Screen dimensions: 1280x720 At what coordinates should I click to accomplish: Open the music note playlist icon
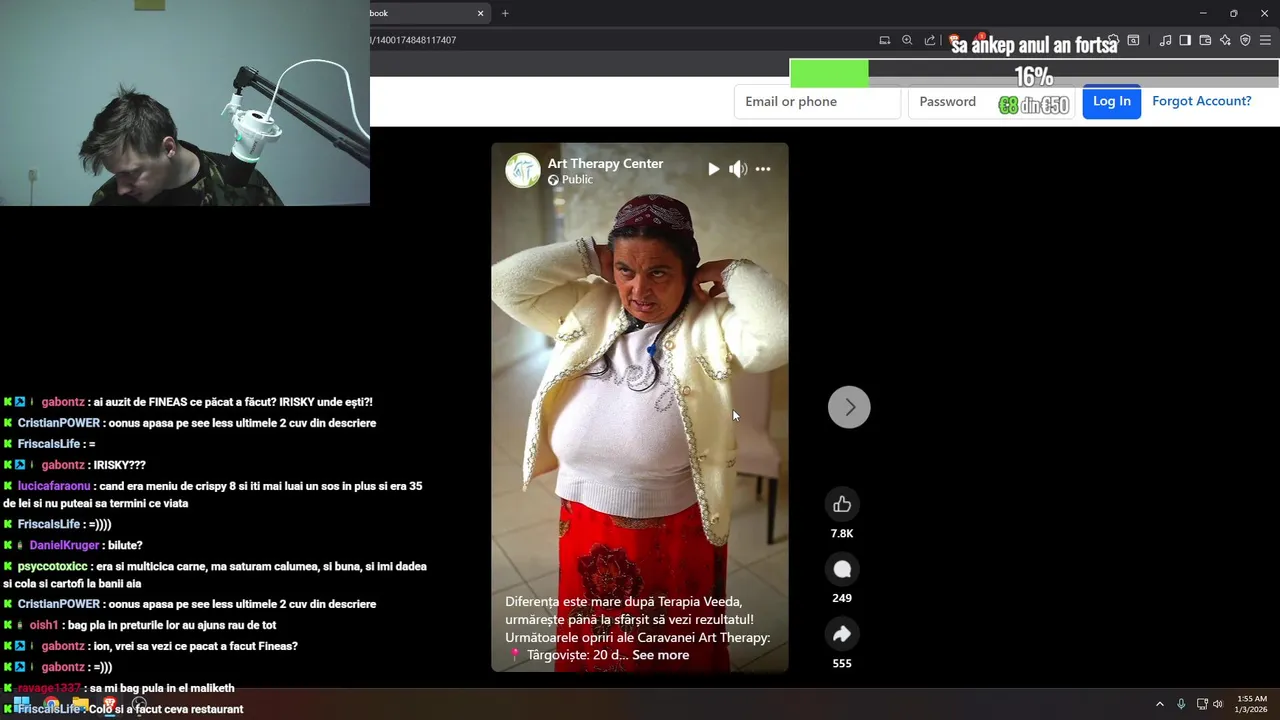pos(1165,40)
